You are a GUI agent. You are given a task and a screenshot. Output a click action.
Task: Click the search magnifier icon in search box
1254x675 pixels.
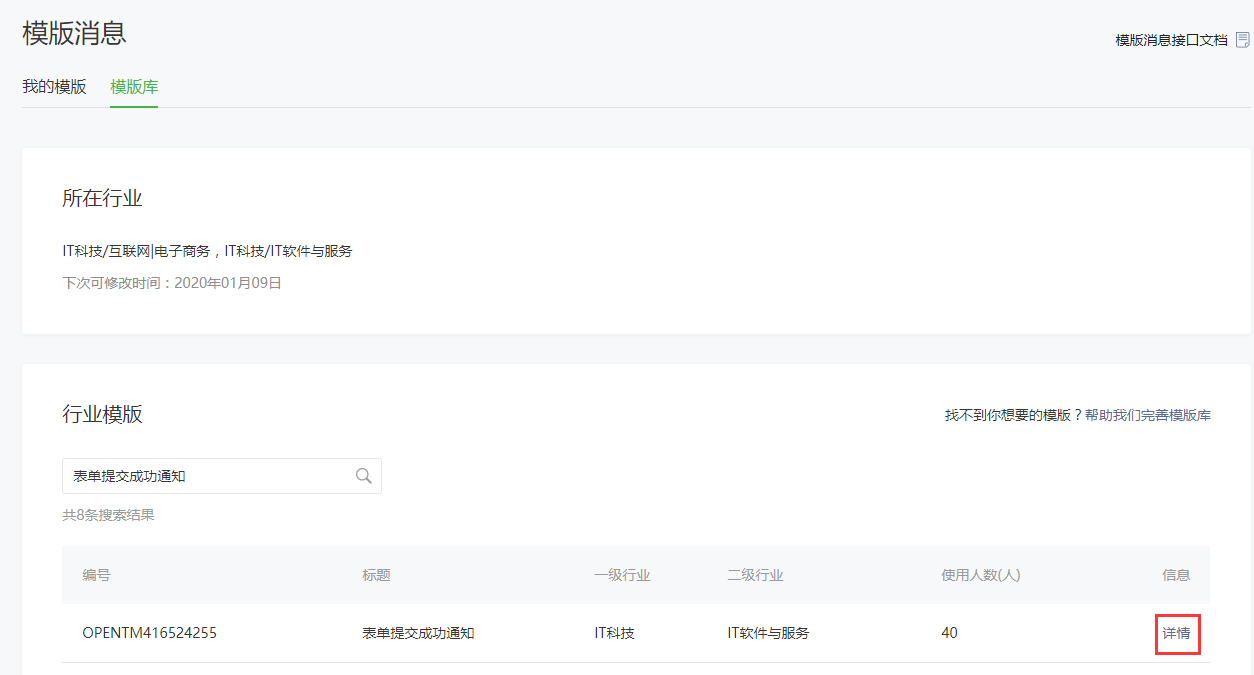(x=364, y=476)
